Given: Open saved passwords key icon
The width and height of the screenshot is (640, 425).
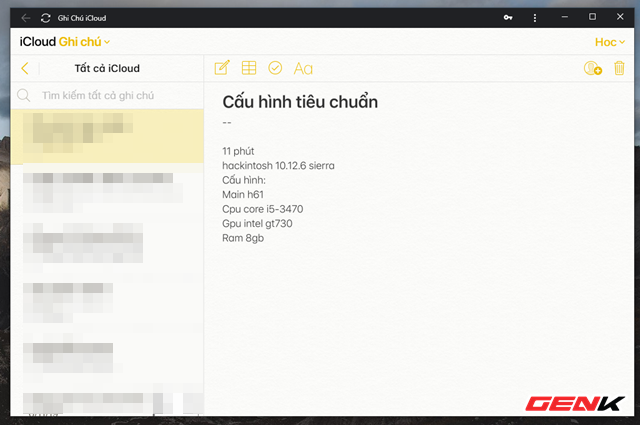Looking at the screenshot, I should point(508,18).
